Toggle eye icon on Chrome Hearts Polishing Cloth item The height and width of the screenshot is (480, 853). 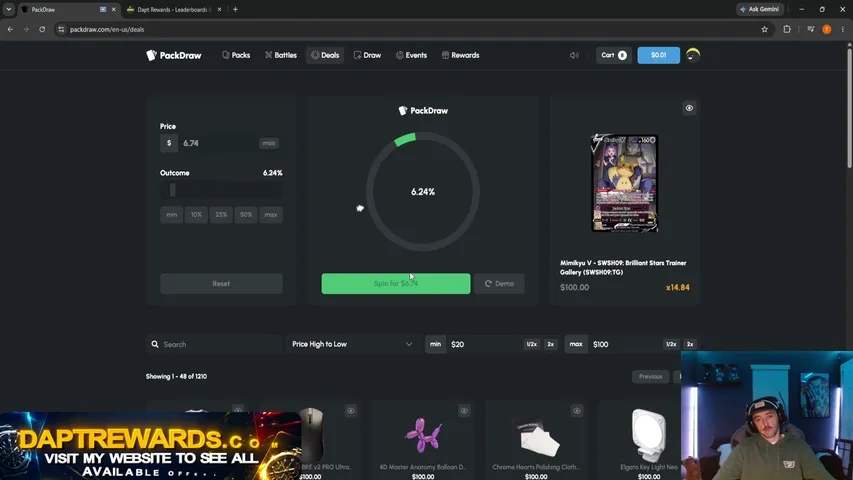(x=577, y=411)
